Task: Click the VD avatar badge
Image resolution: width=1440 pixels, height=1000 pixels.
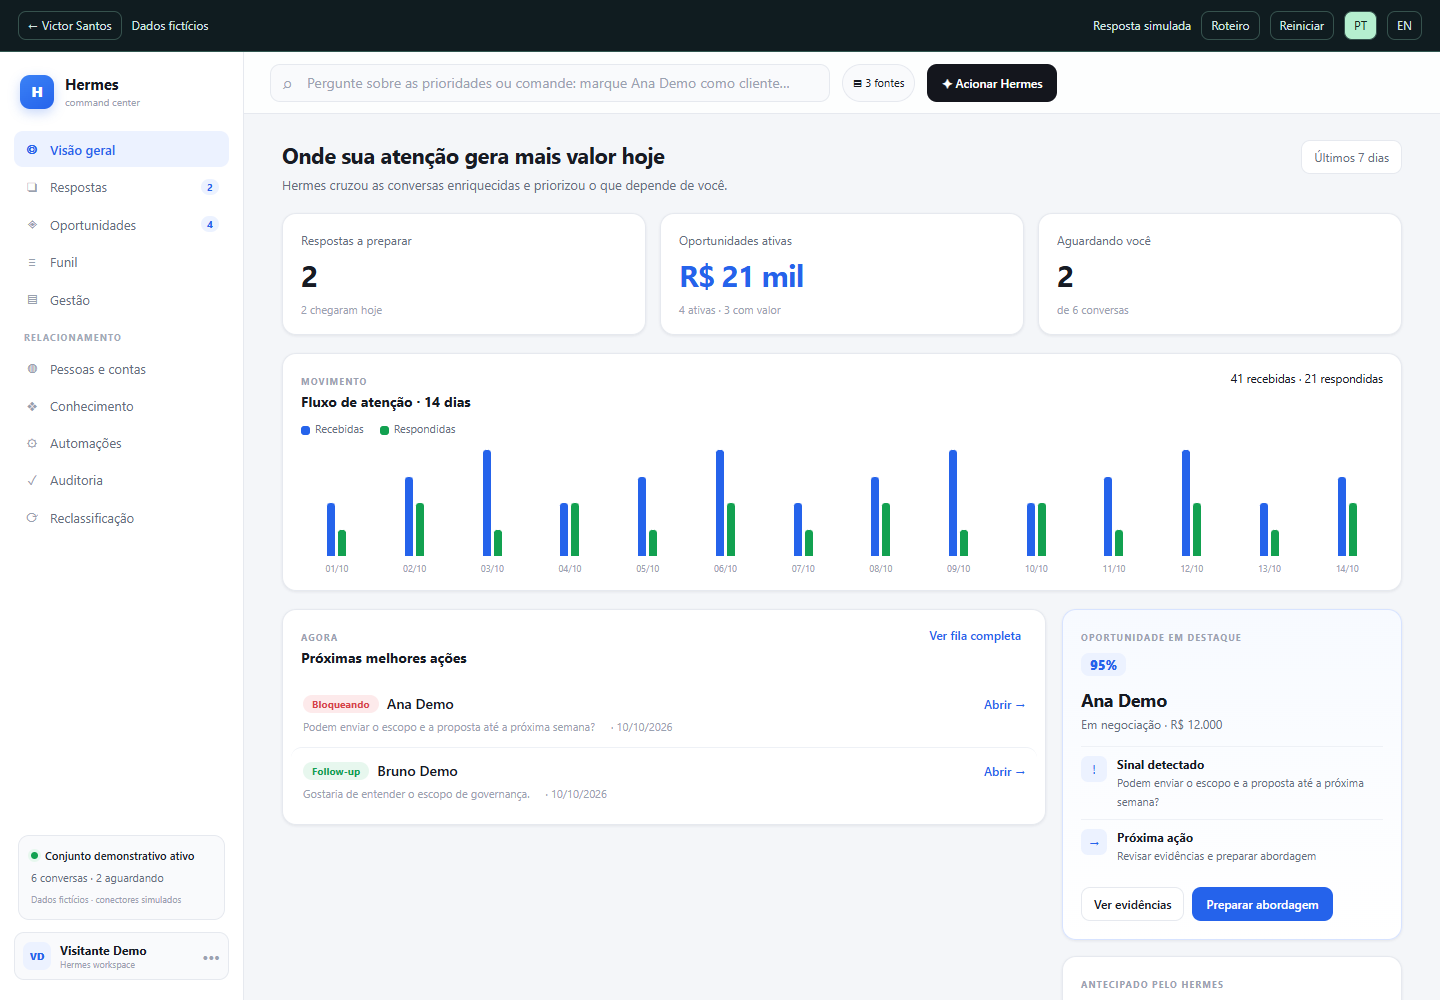Action: 37,956
